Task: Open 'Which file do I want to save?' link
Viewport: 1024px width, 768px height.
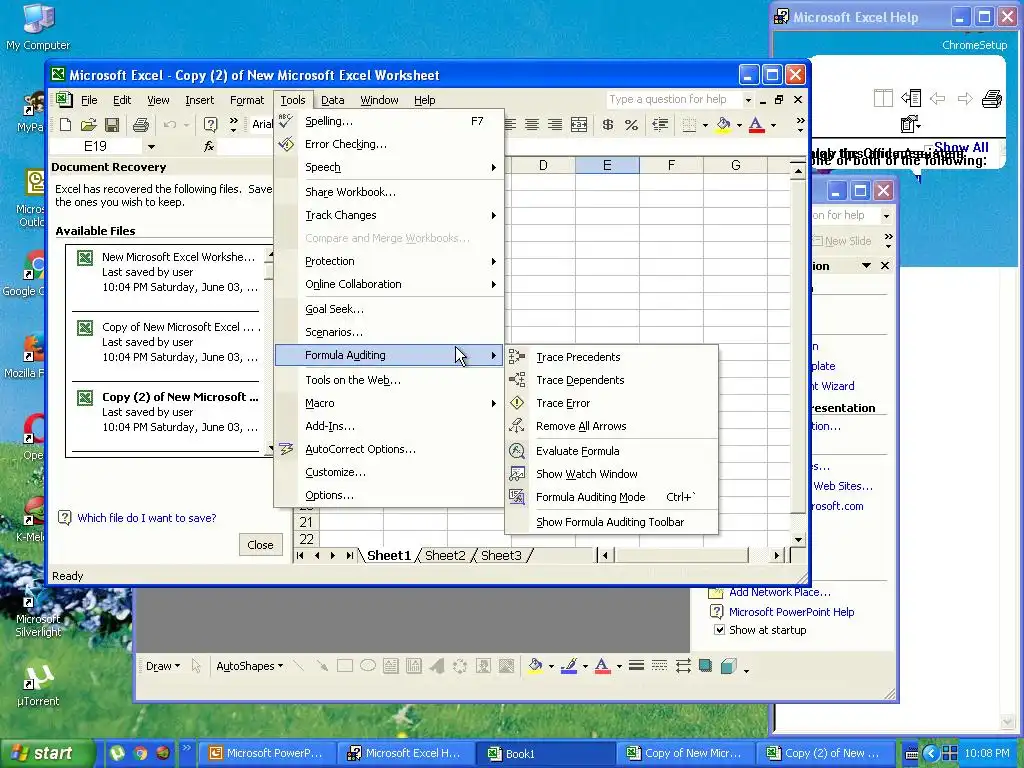Action: click(x=146, y=518)
